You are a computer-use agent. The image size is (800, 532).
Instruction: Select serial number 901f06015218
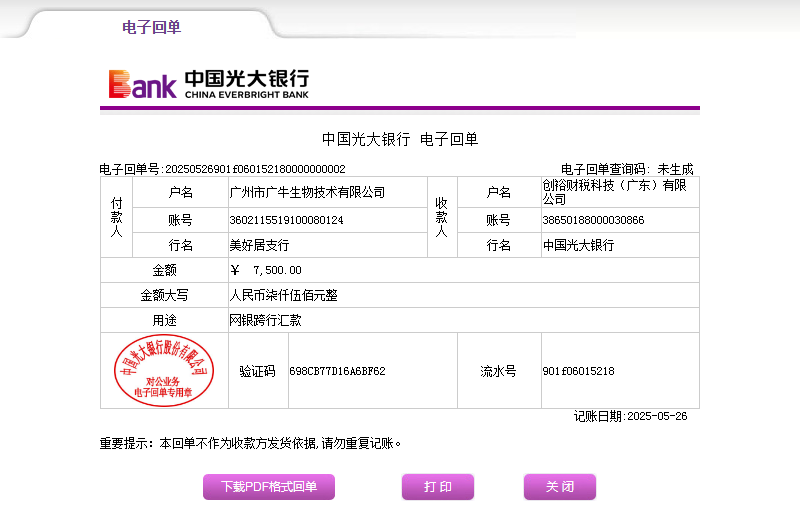tap(578, 371)
